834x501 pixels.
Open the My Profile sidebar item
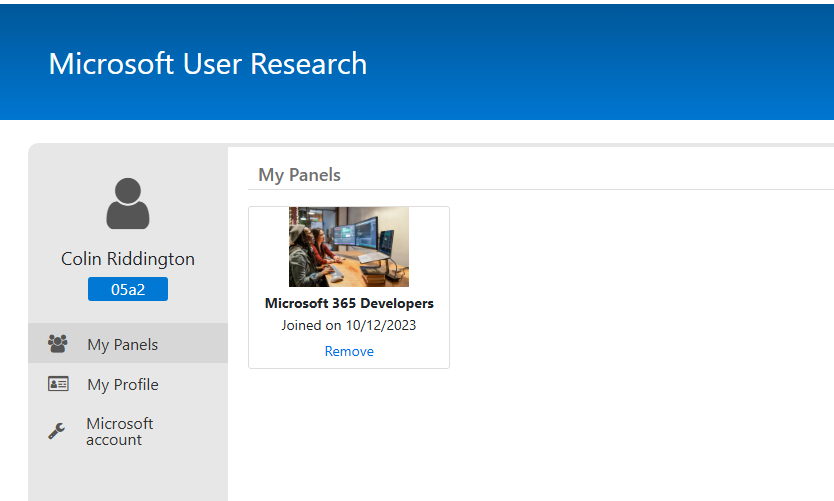tap(128, 384)
